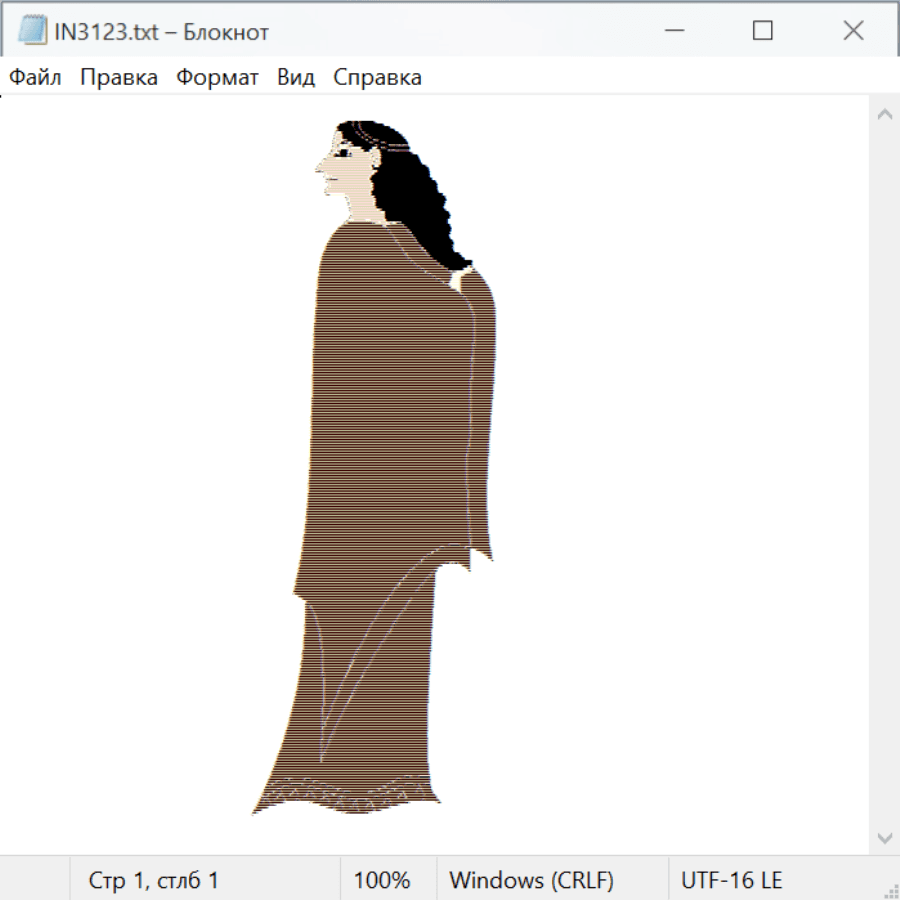Click the 100% zoom indicator in status bar
Screen dimensions: 900x900
(382, 880)
